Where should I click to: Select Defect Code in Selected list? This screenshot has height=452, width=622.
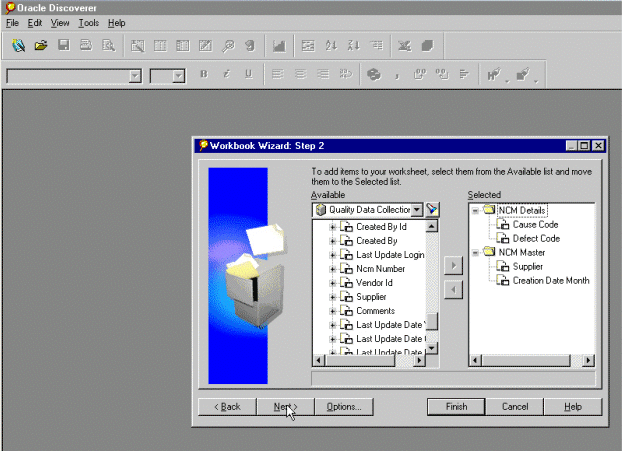pyautogui.click(x=536, y=239)
